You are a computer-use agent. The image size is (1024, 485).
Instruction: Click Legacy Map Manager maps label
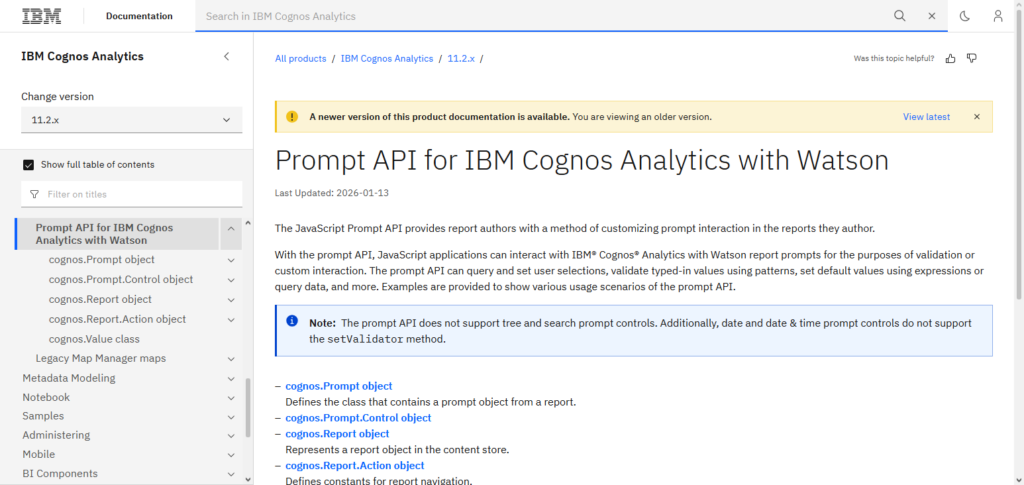[101, 358]
